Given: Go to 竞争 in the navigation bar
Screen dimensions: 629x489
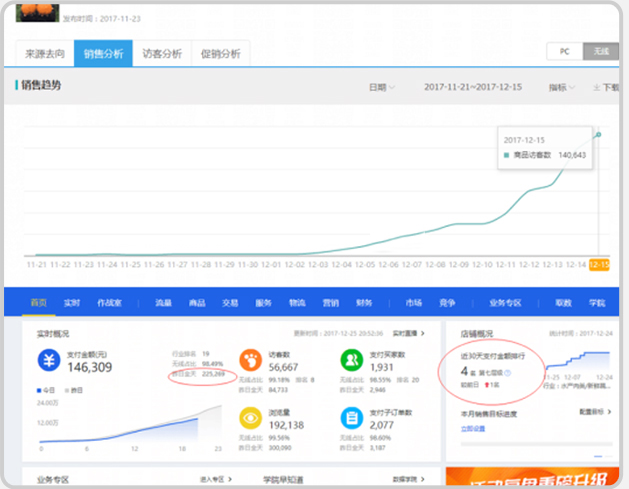Looking at the screenshot, I should point(446,302).
